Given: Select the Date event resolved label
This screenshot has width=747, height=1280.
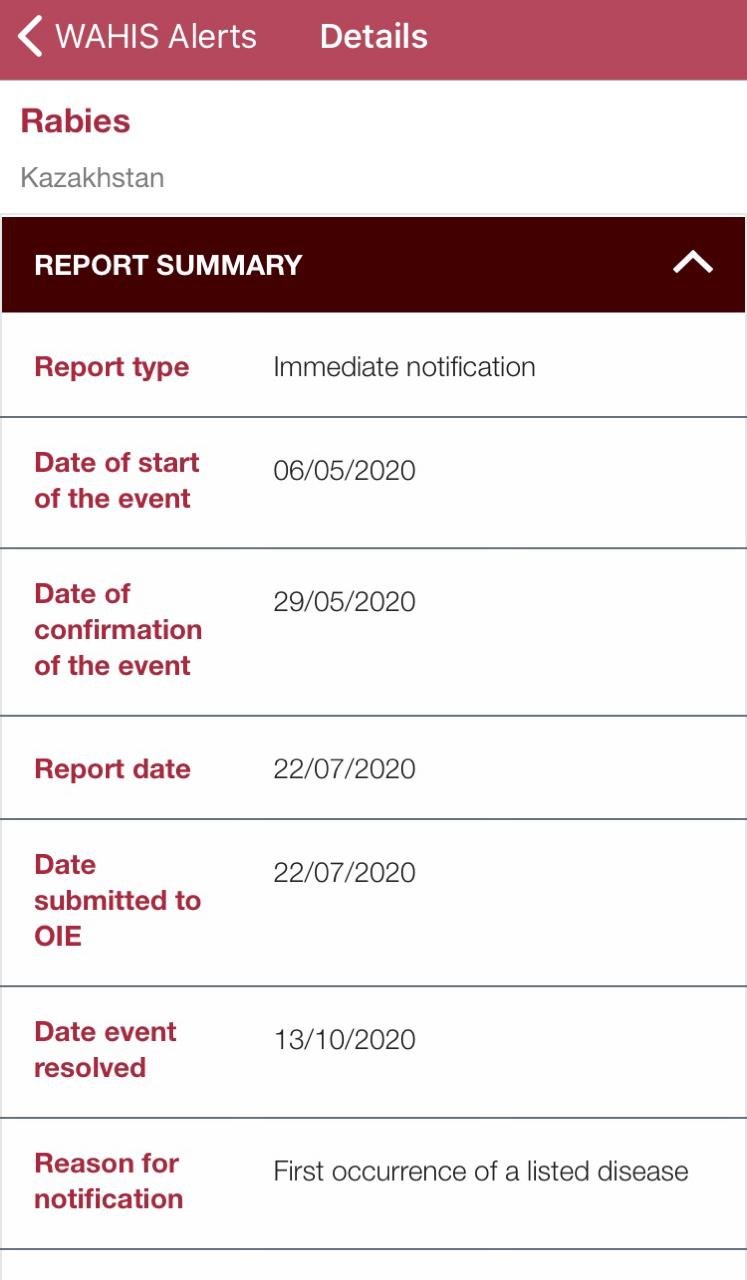Looking at the screenshot, I should pyautogui.click(x=105, y=1050).
